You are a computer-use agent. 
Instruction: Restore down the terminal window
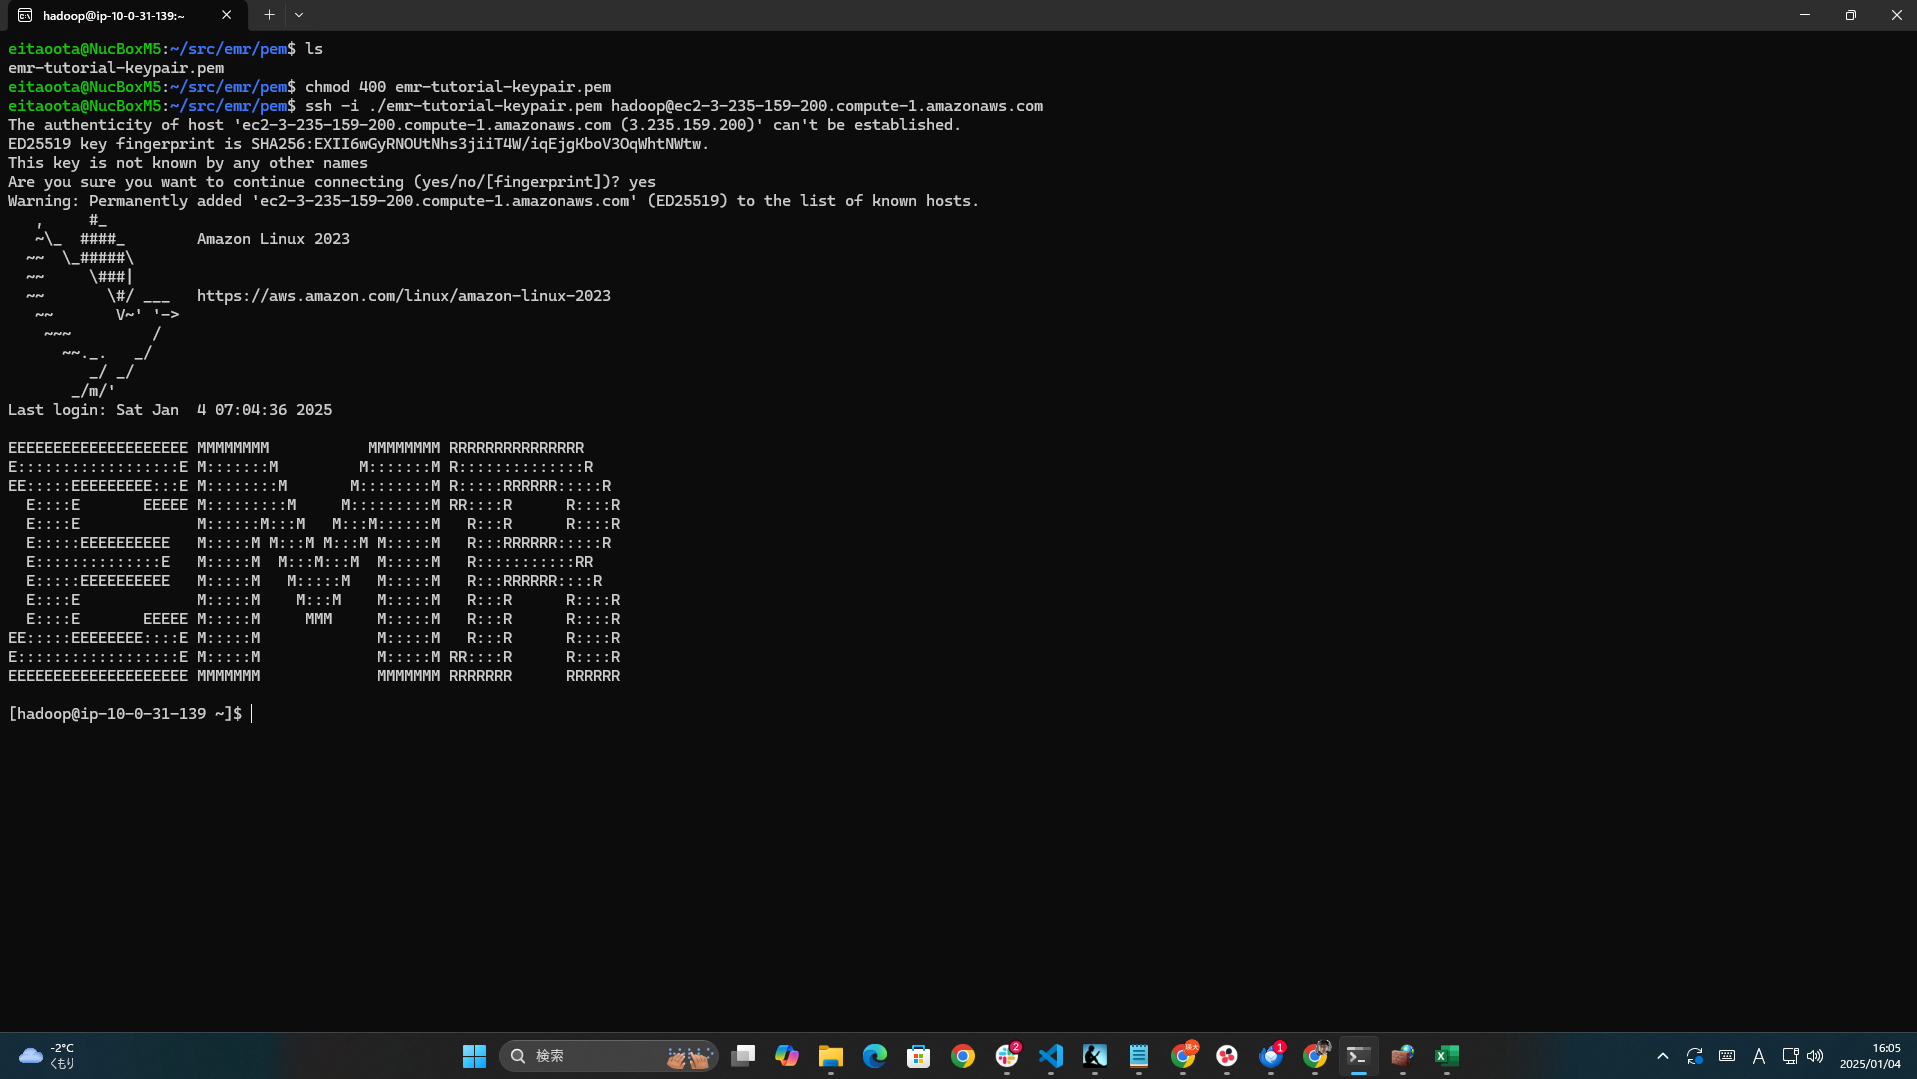coord(1851,15)
